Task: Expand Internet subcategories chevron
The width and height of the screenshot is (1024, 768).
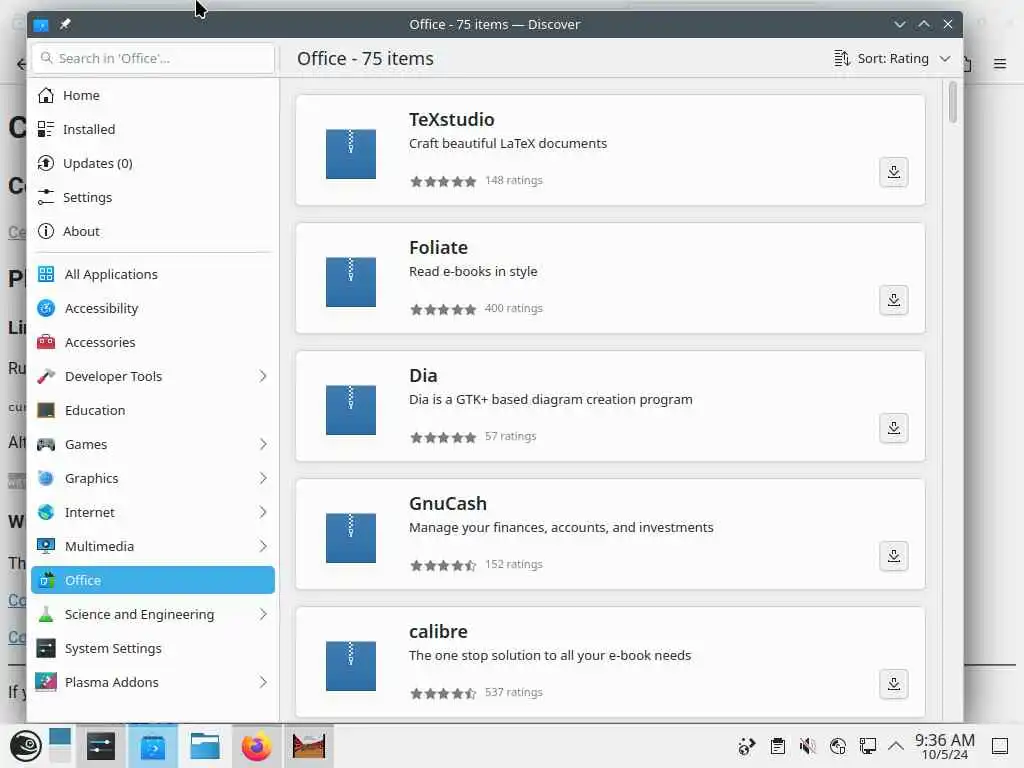Action: 263,512
